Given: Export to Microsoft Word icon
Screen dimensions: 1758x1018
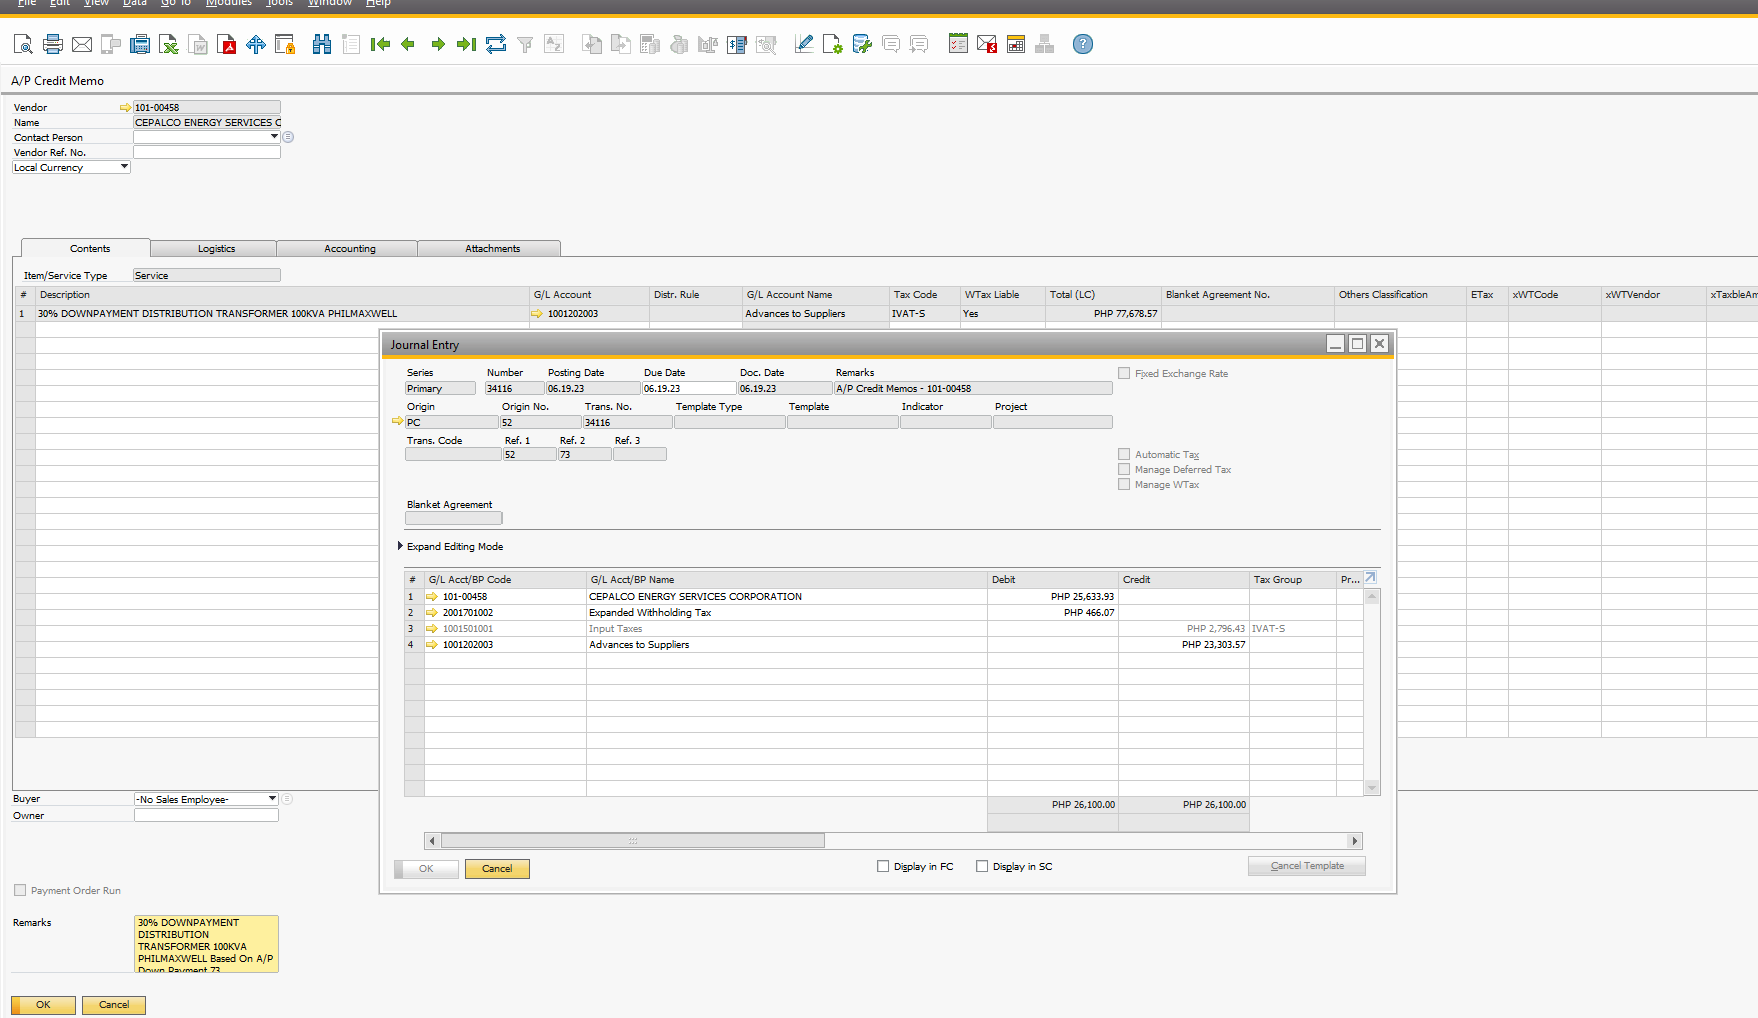Looking at the screenshot, I should [x=198, y=44].
